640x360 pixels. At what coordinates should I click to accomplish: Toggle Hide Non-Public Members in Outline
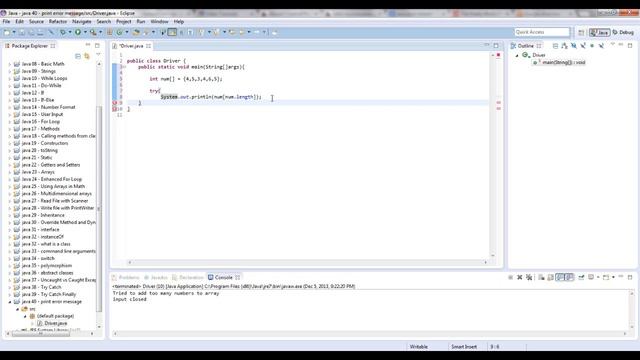click(x=592, y=46)
